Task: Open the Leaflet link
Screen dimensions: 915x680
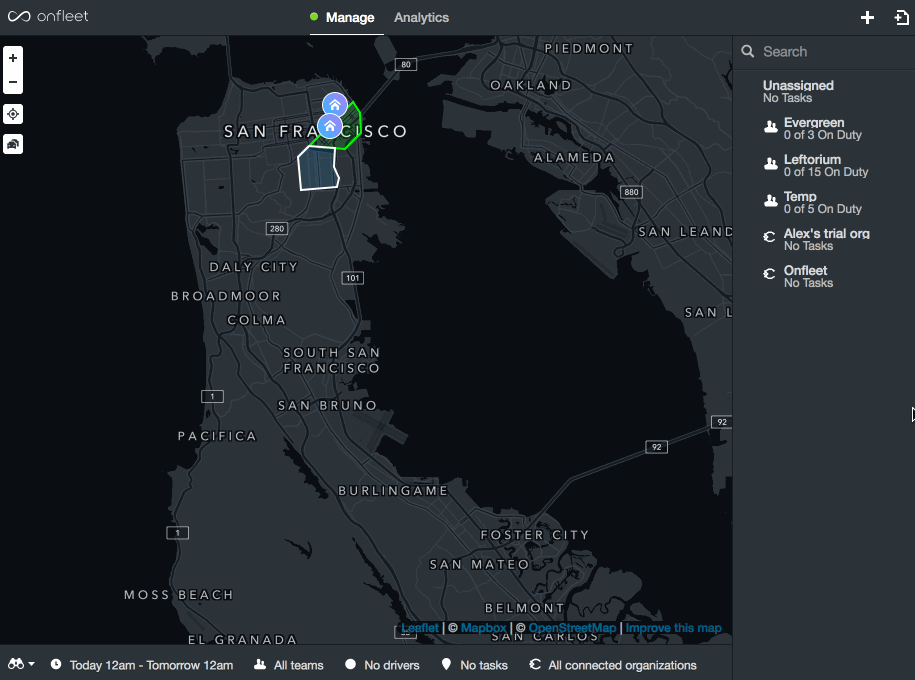Action: click(x=420, y=628)
